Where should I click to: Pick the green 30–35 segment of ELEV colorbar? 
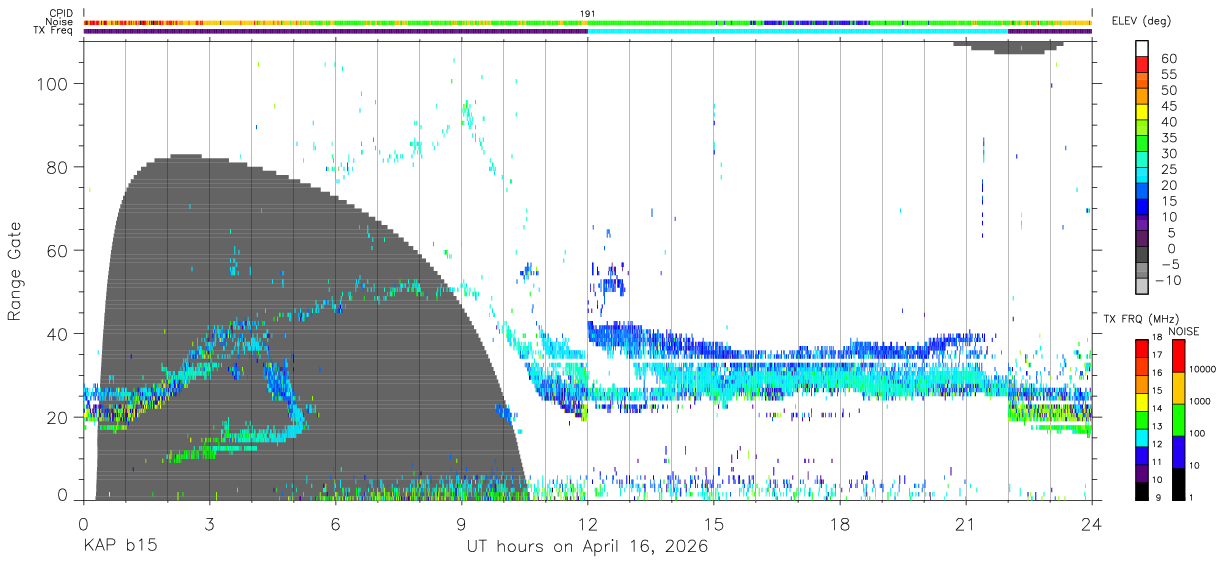[x=1142, y=144]
